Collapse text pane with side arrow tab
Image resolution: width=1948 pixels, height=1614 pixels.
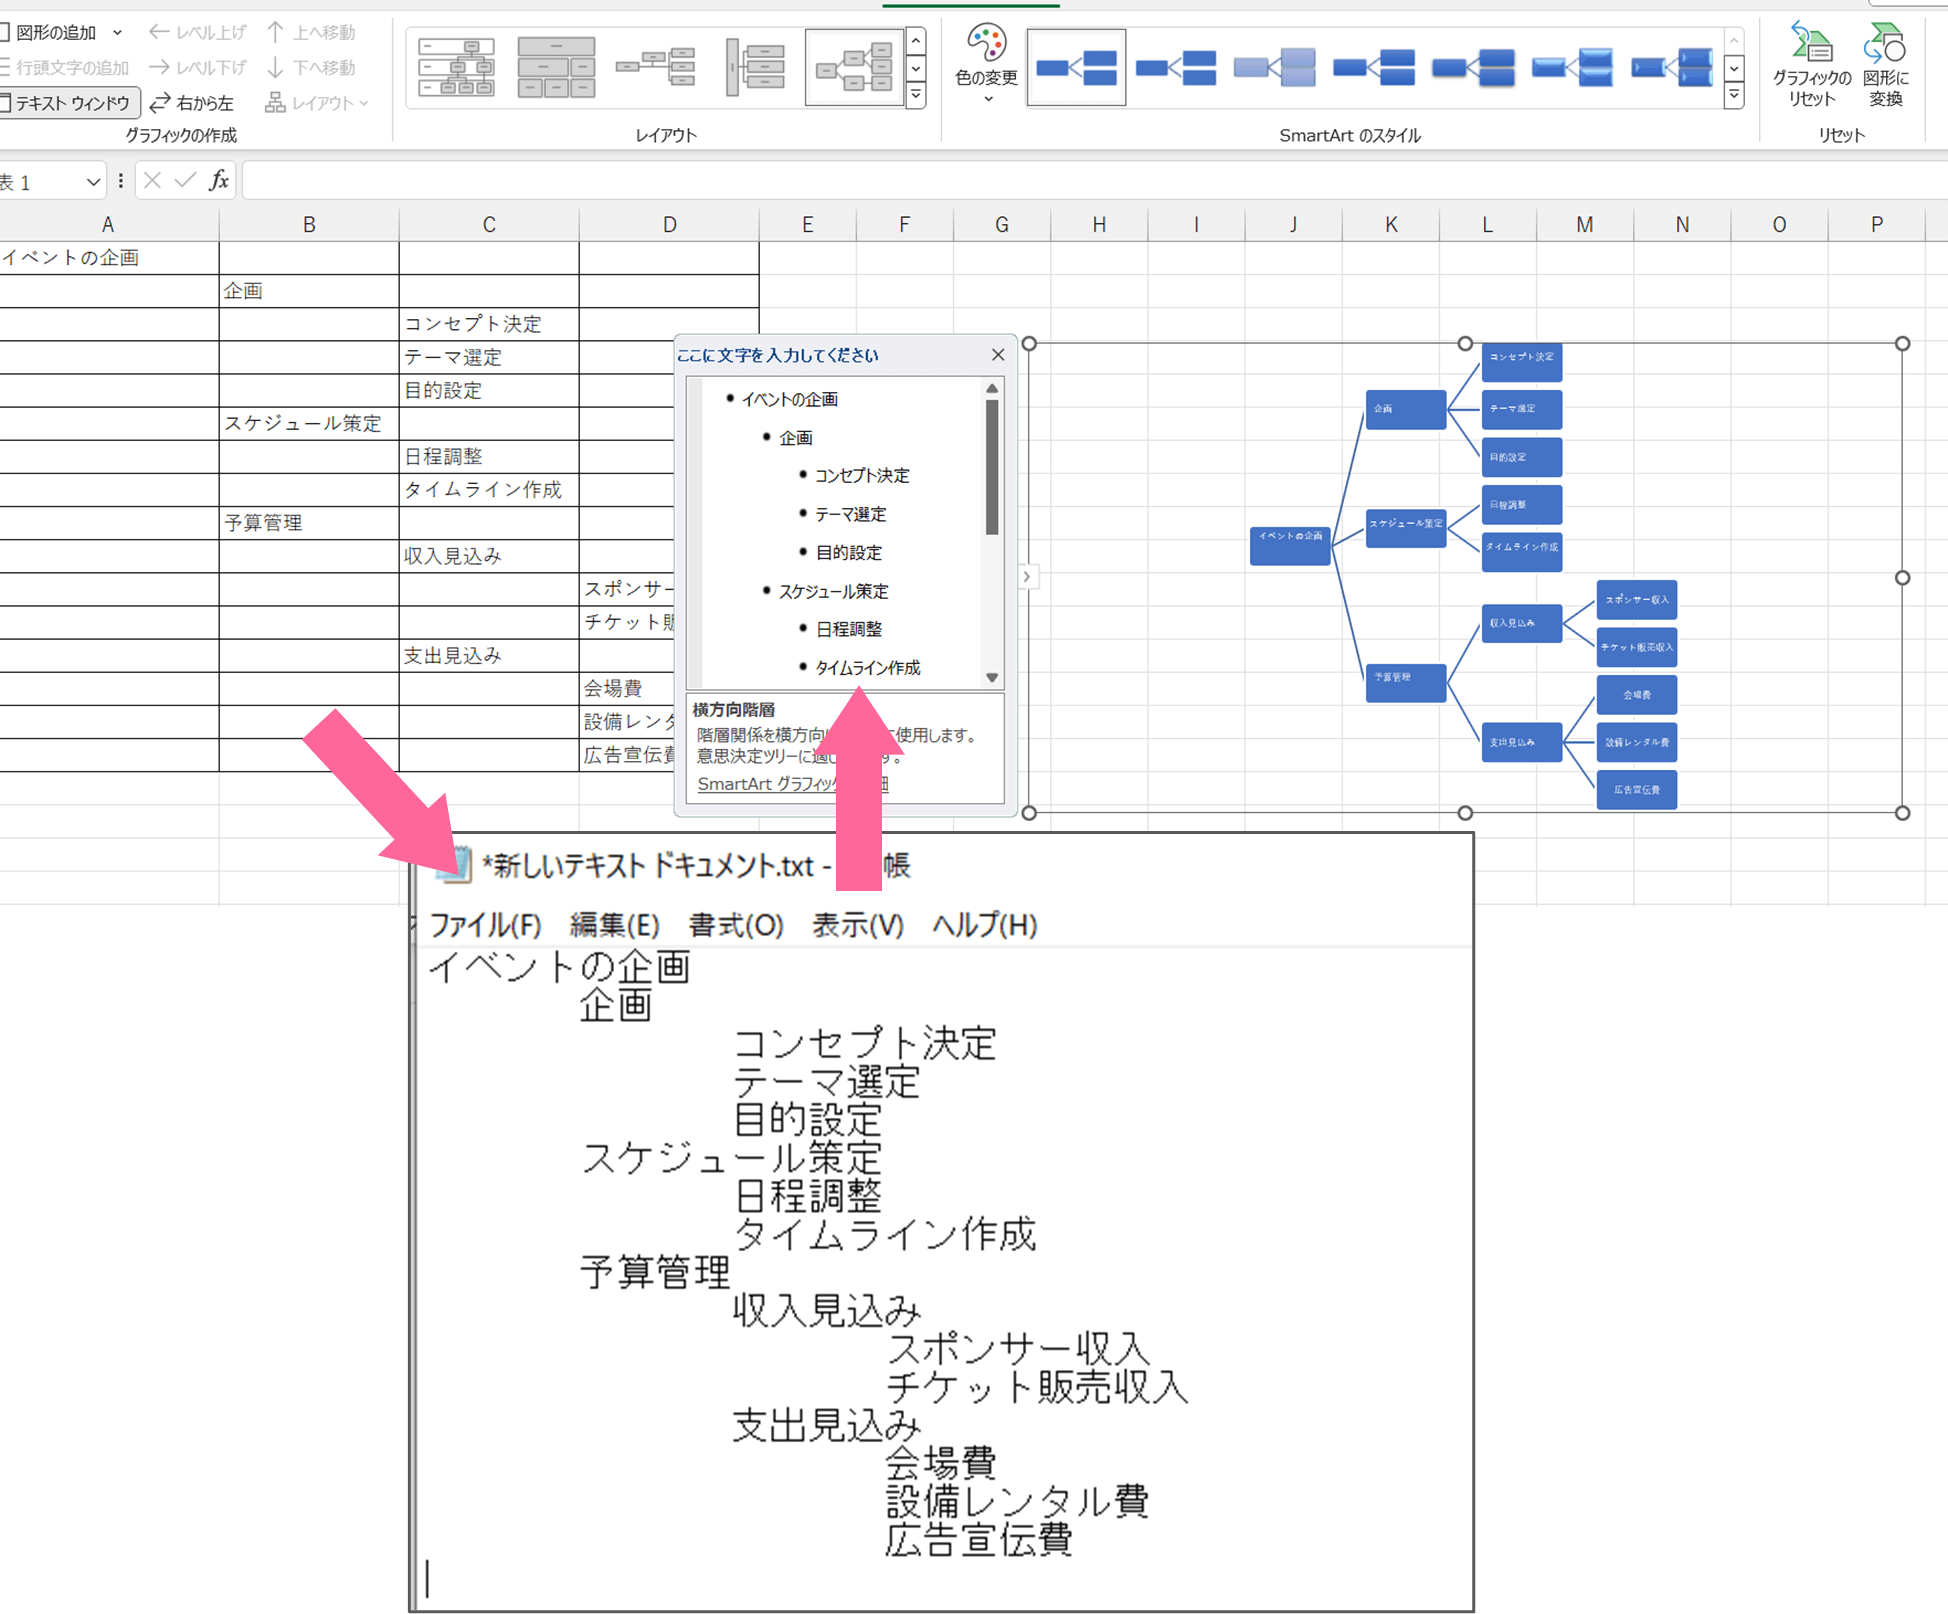point(1026,577)
